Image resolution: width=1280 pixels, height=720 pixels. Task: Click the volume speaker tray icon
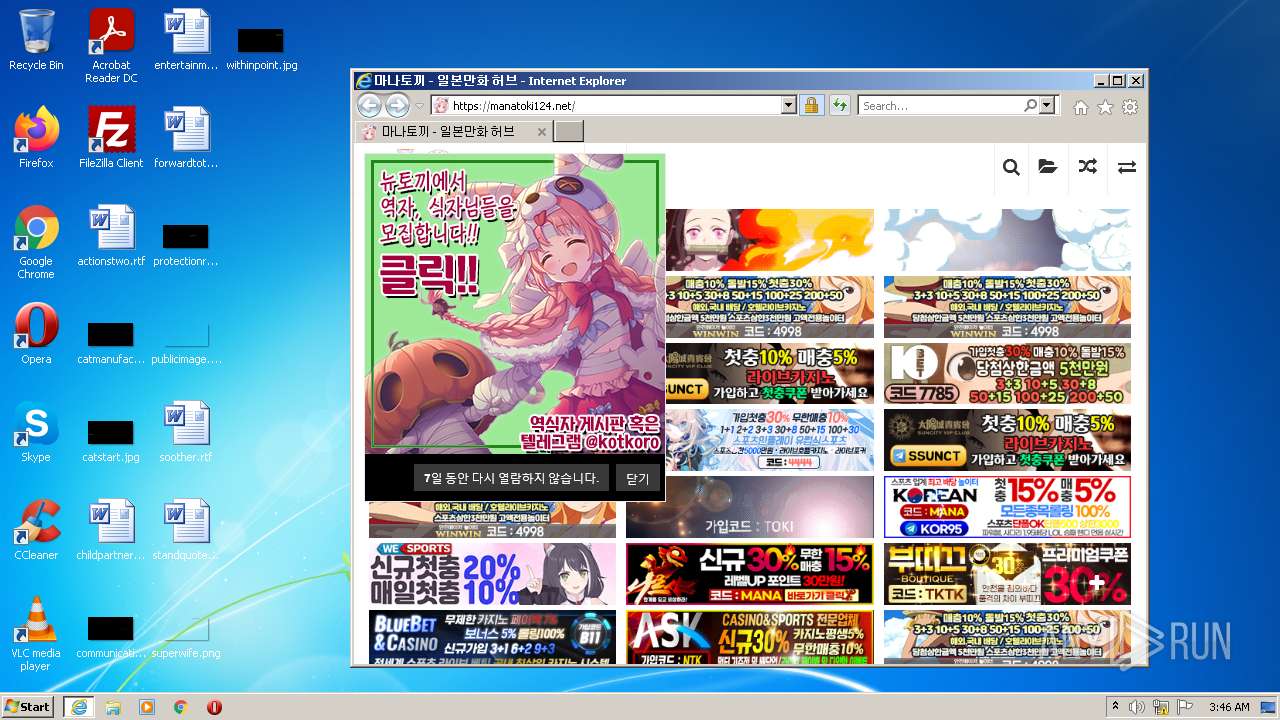(1137, 707)
